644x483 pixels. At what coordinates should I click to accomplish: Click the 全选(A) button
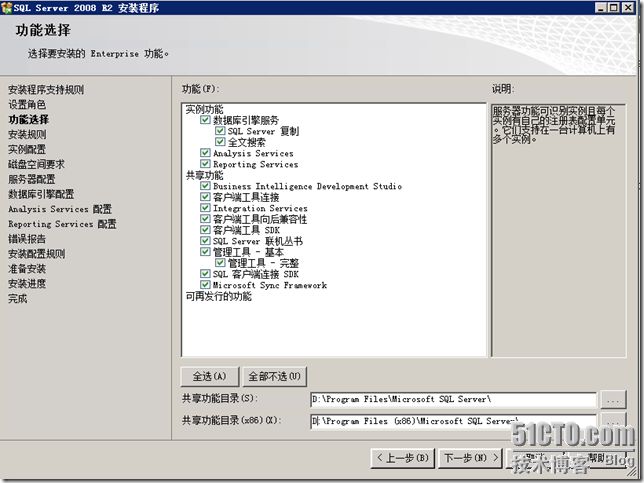(209, 376)
